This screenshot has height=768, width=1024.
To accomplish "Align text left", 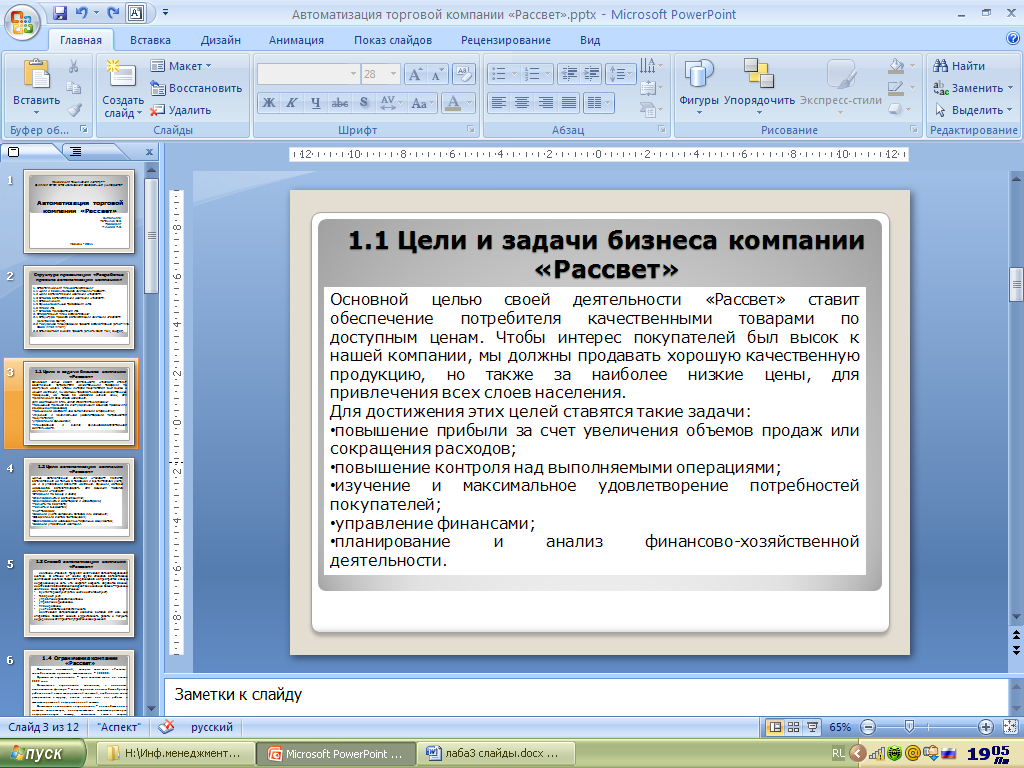I will 499,103.
